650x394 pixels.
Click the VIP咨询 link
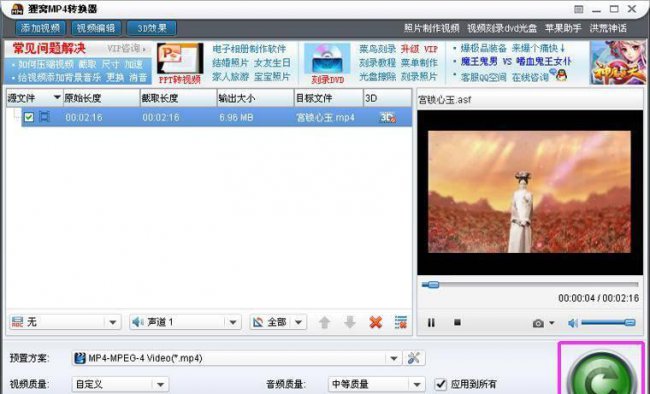coord(126,49)
